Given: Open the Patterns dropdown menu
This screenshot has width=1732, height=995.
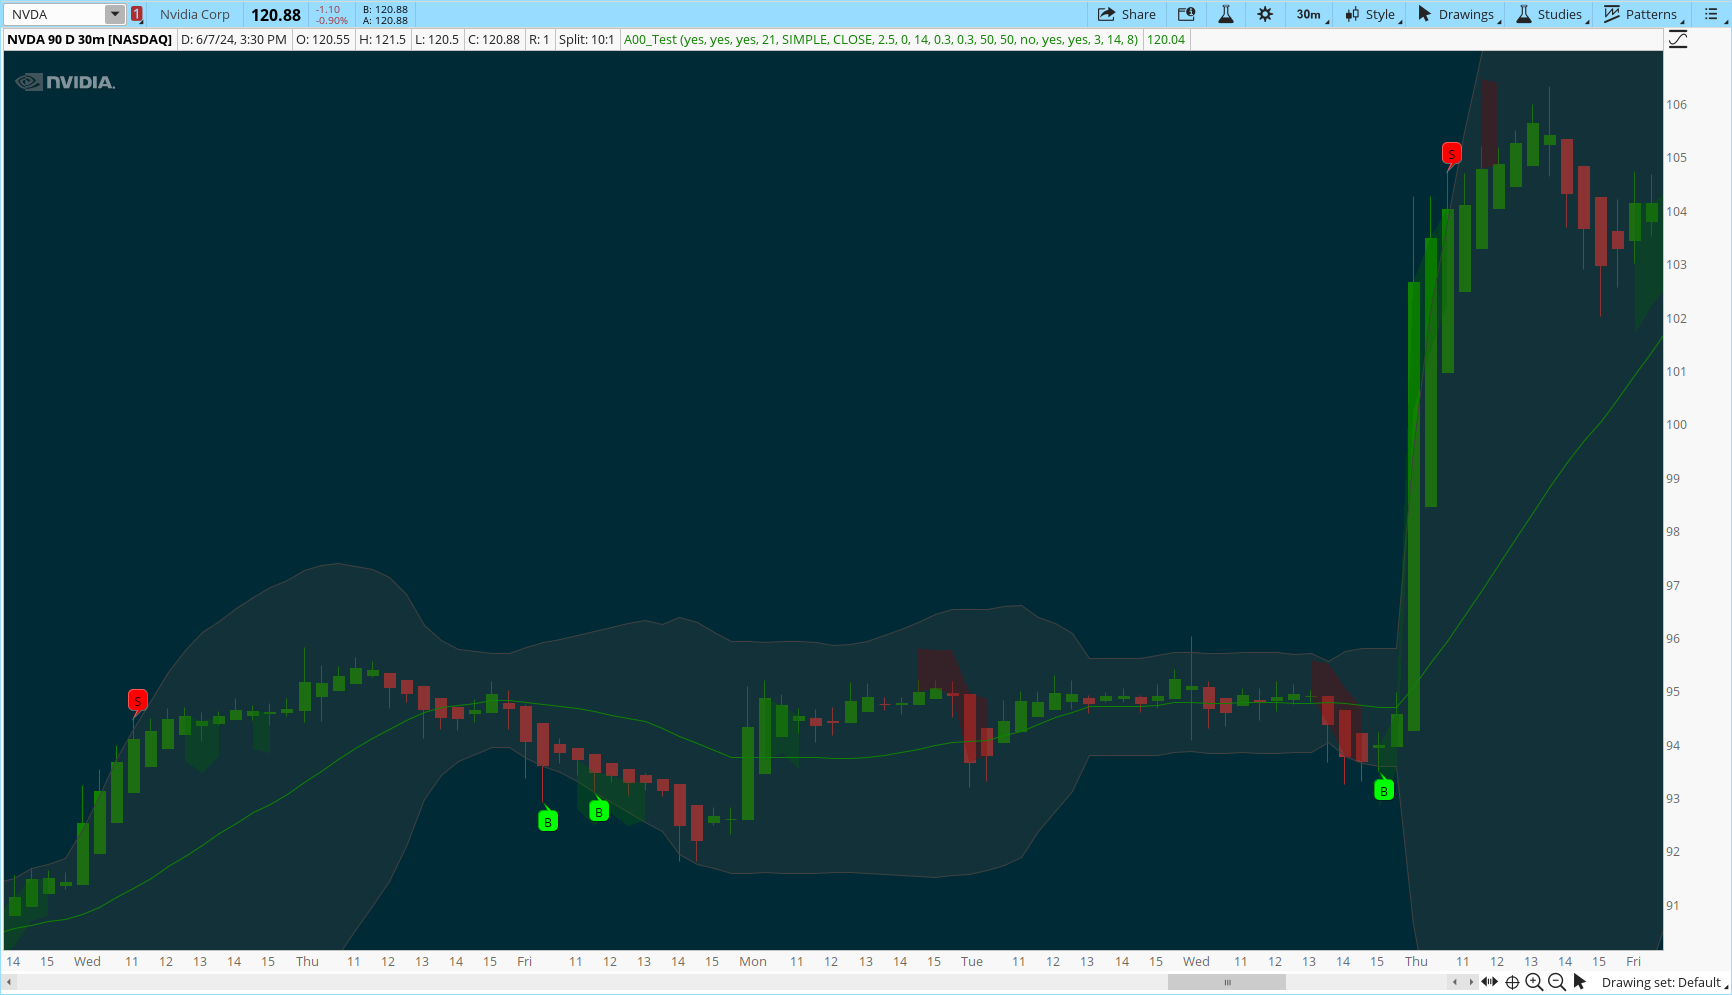Looking at the screenshot, I should pyautogui.click(x=1642, y=14).
